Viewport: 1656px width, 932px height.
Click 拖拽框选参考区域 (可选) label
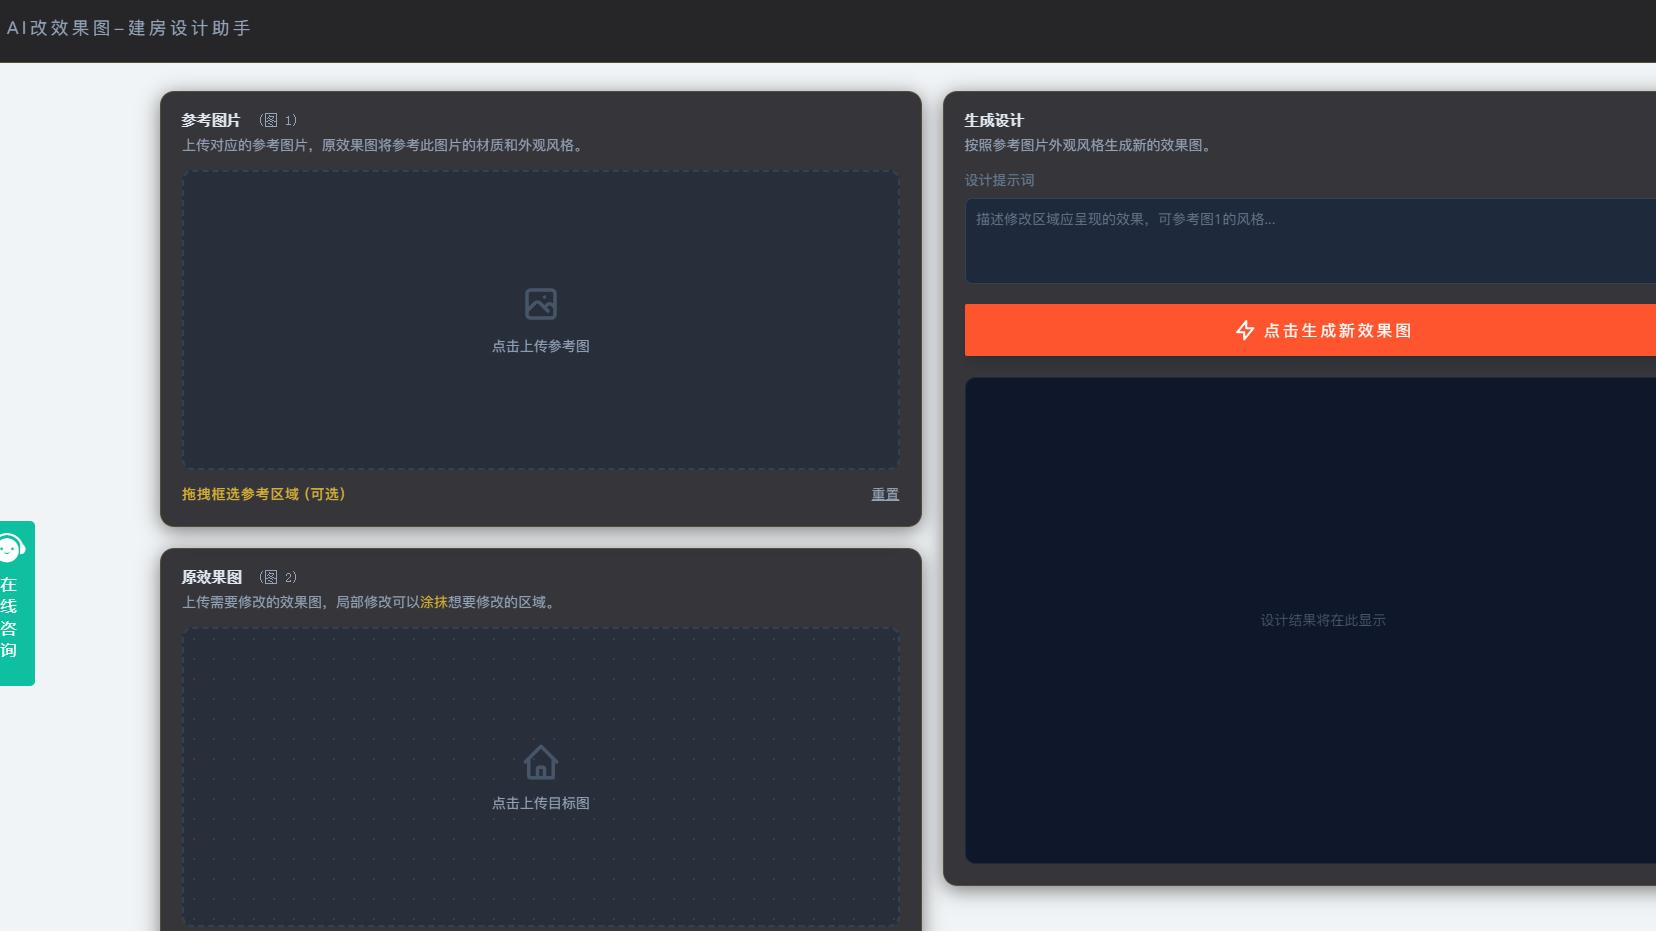point(263,494)
